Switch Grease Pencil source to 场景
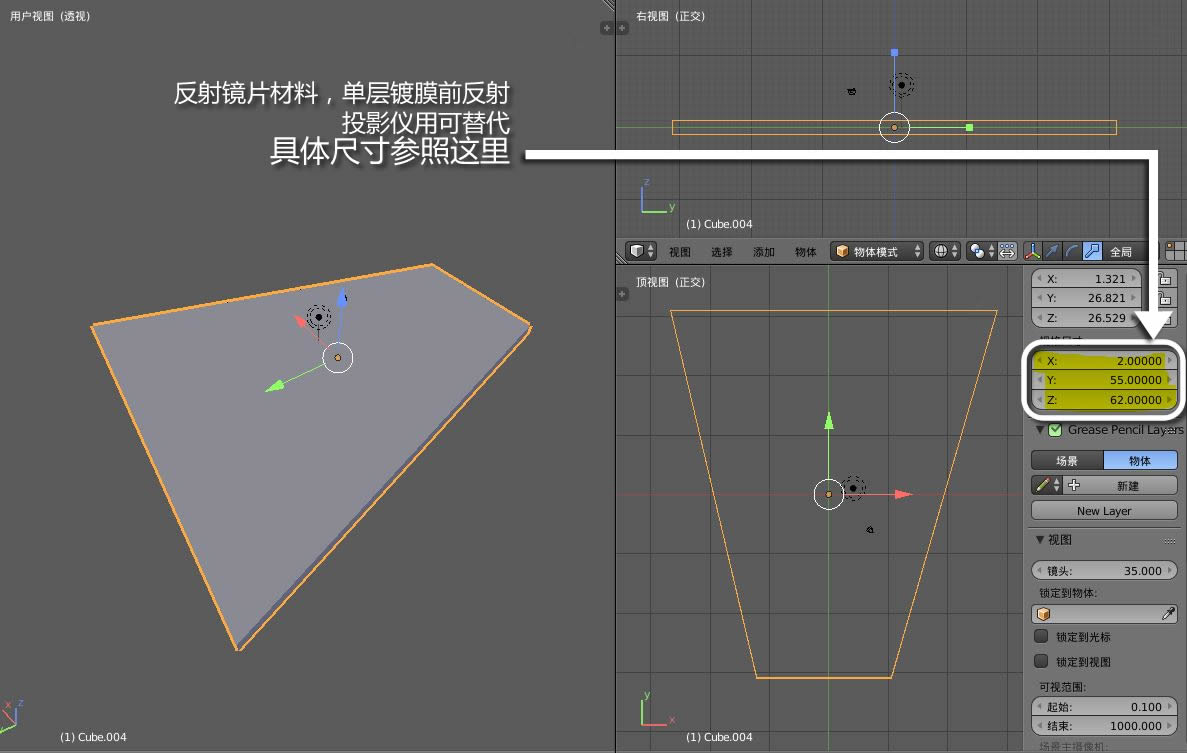 click(x=1067, y=460)
